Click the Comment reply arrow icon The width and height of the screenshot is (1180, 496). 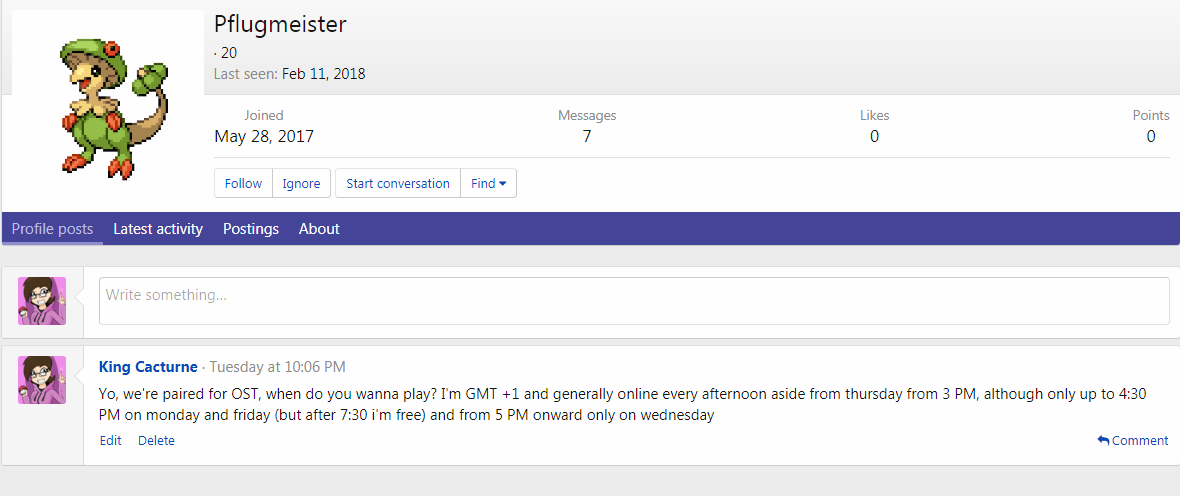1103,441
